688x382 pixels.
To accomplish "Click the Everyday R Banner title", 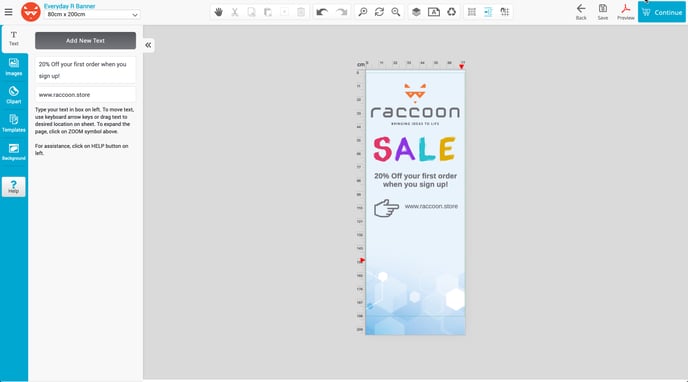I will pos(69,6).
